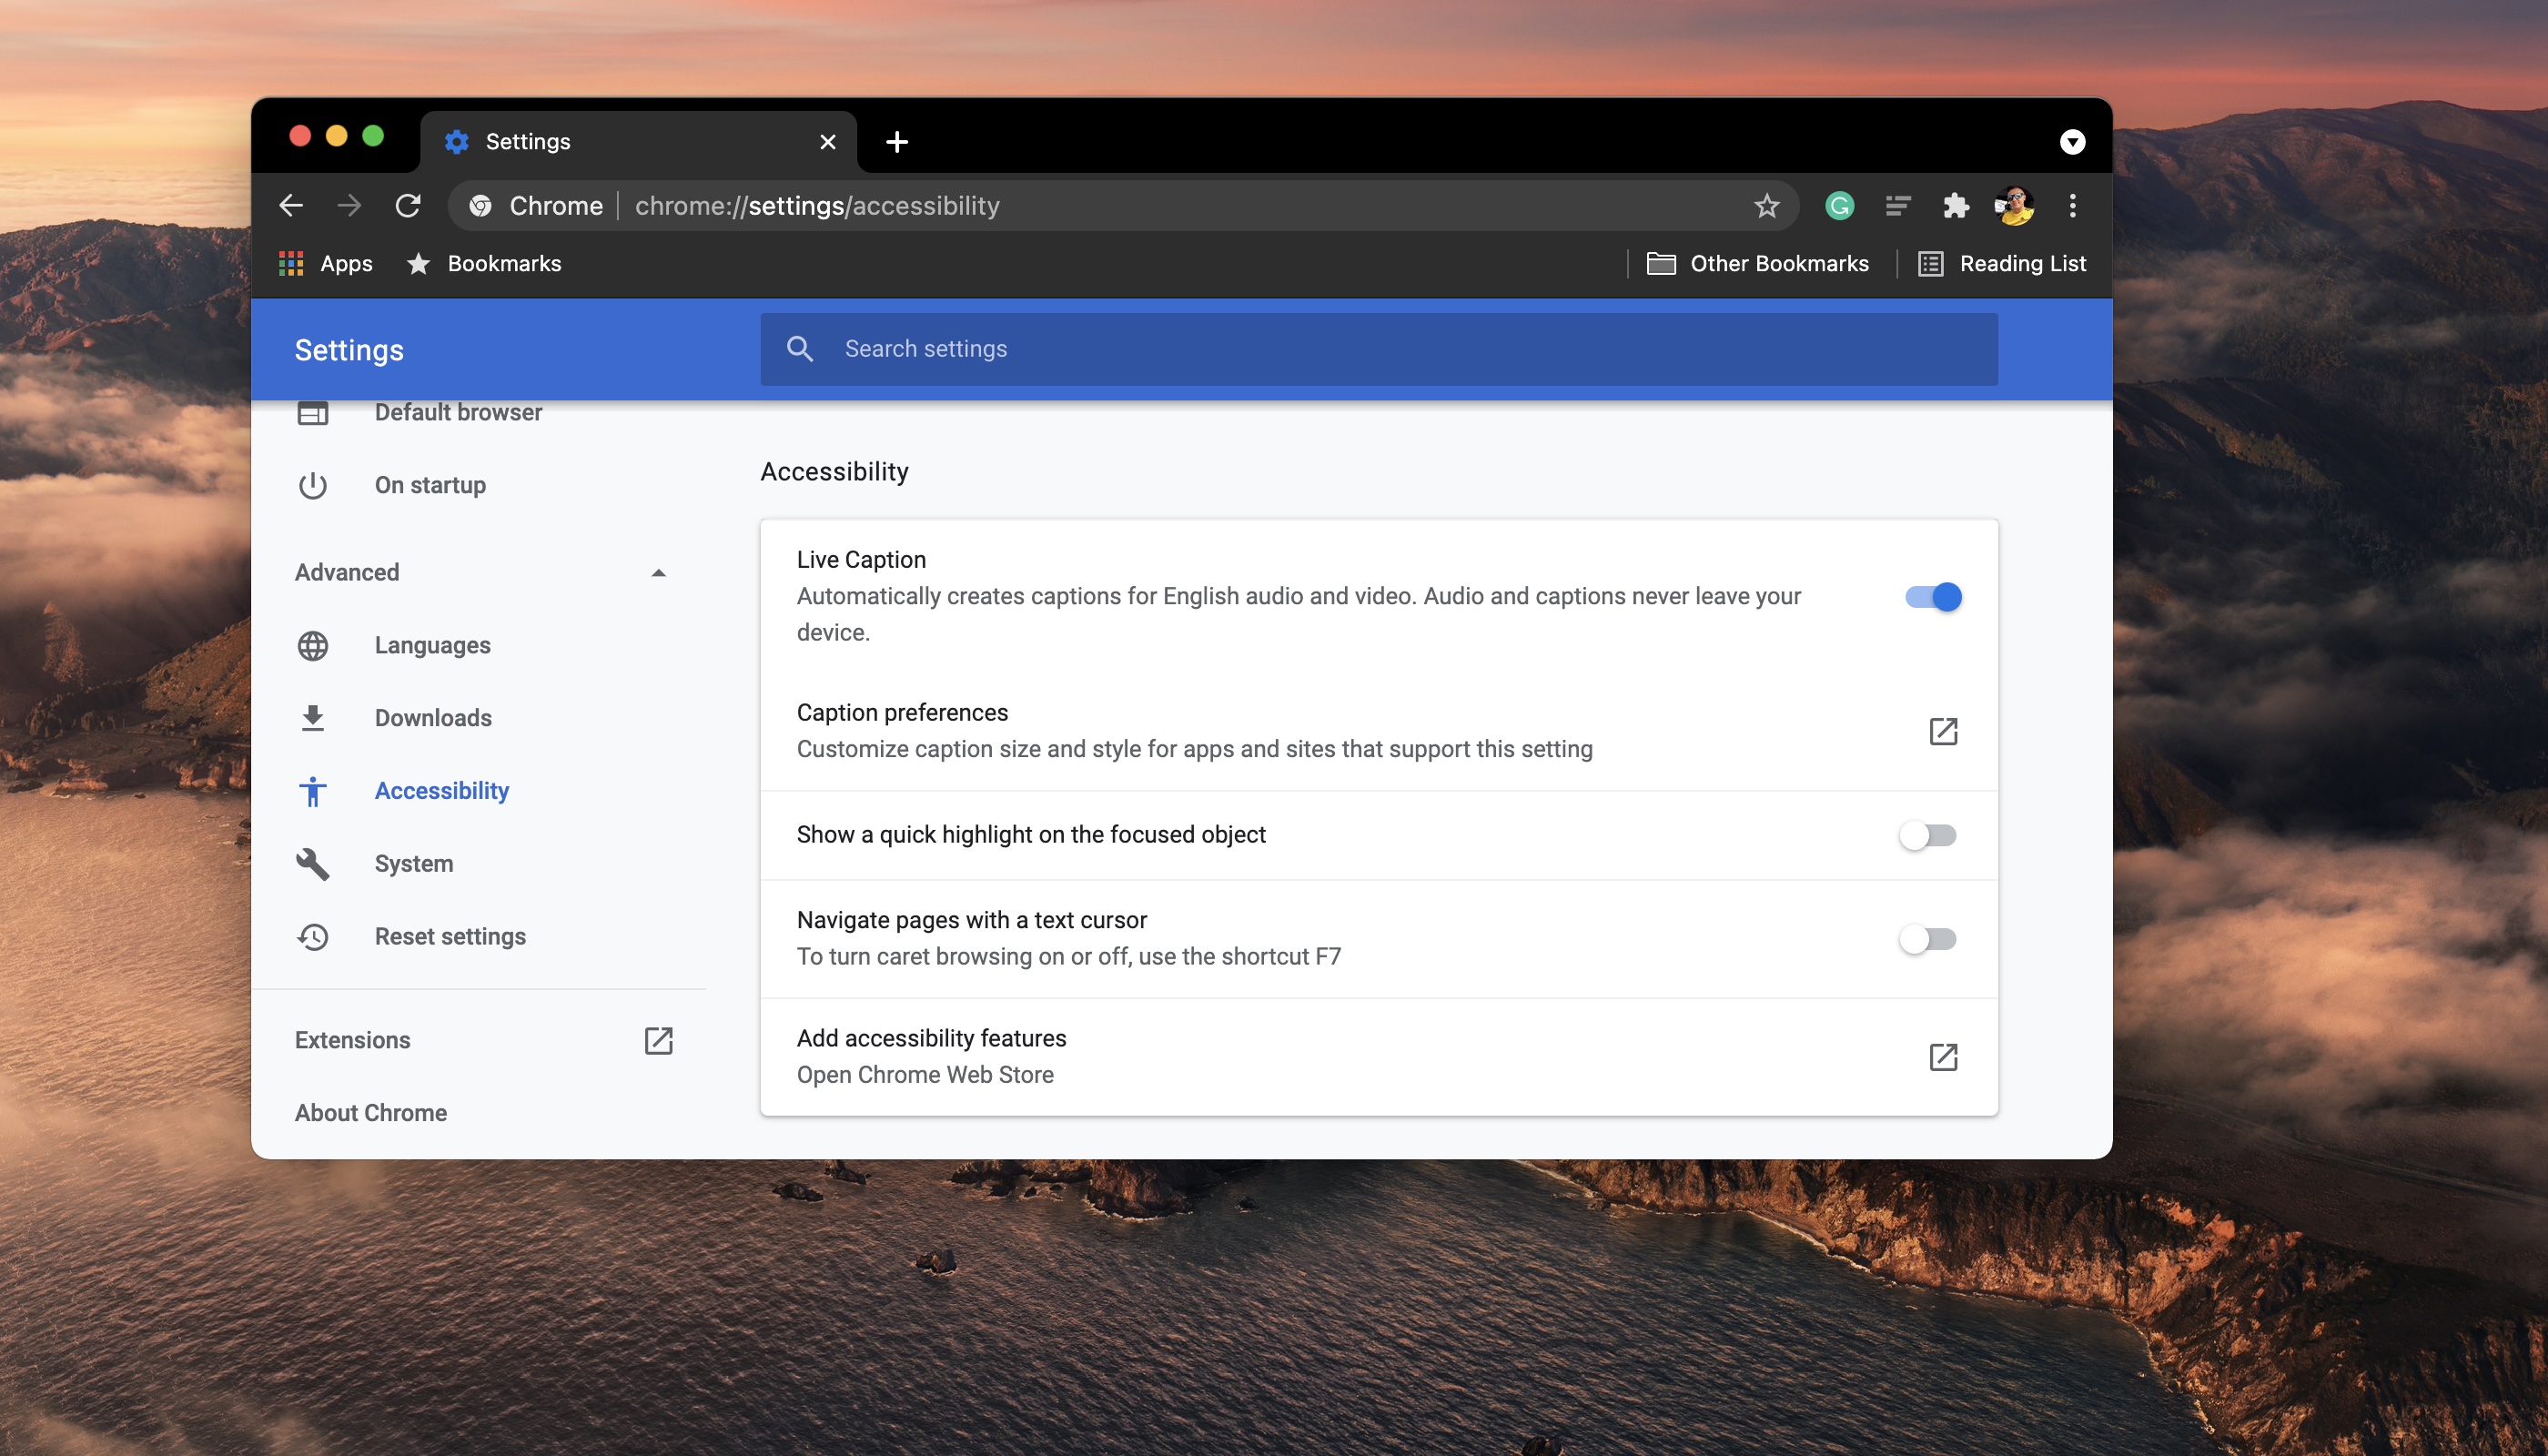
Task: Click the forward navigation arrow
Action: pyautogui.click(x=349, y=206)
